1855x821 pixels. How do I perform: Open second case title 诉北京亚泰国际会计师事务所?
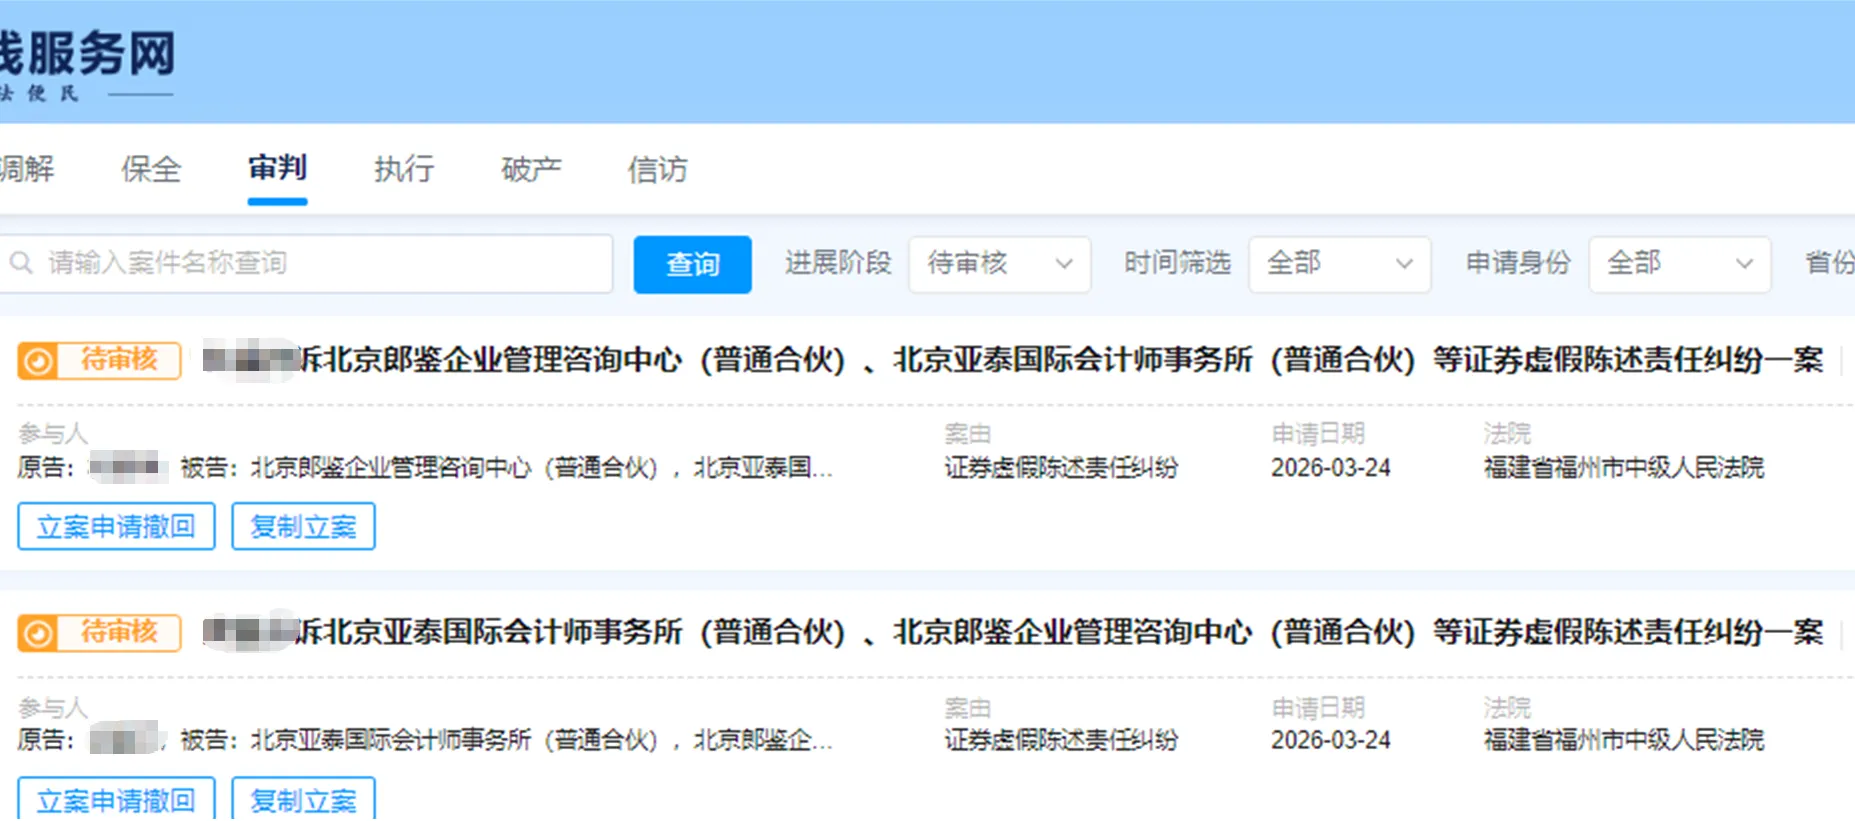pos(1013,632)
